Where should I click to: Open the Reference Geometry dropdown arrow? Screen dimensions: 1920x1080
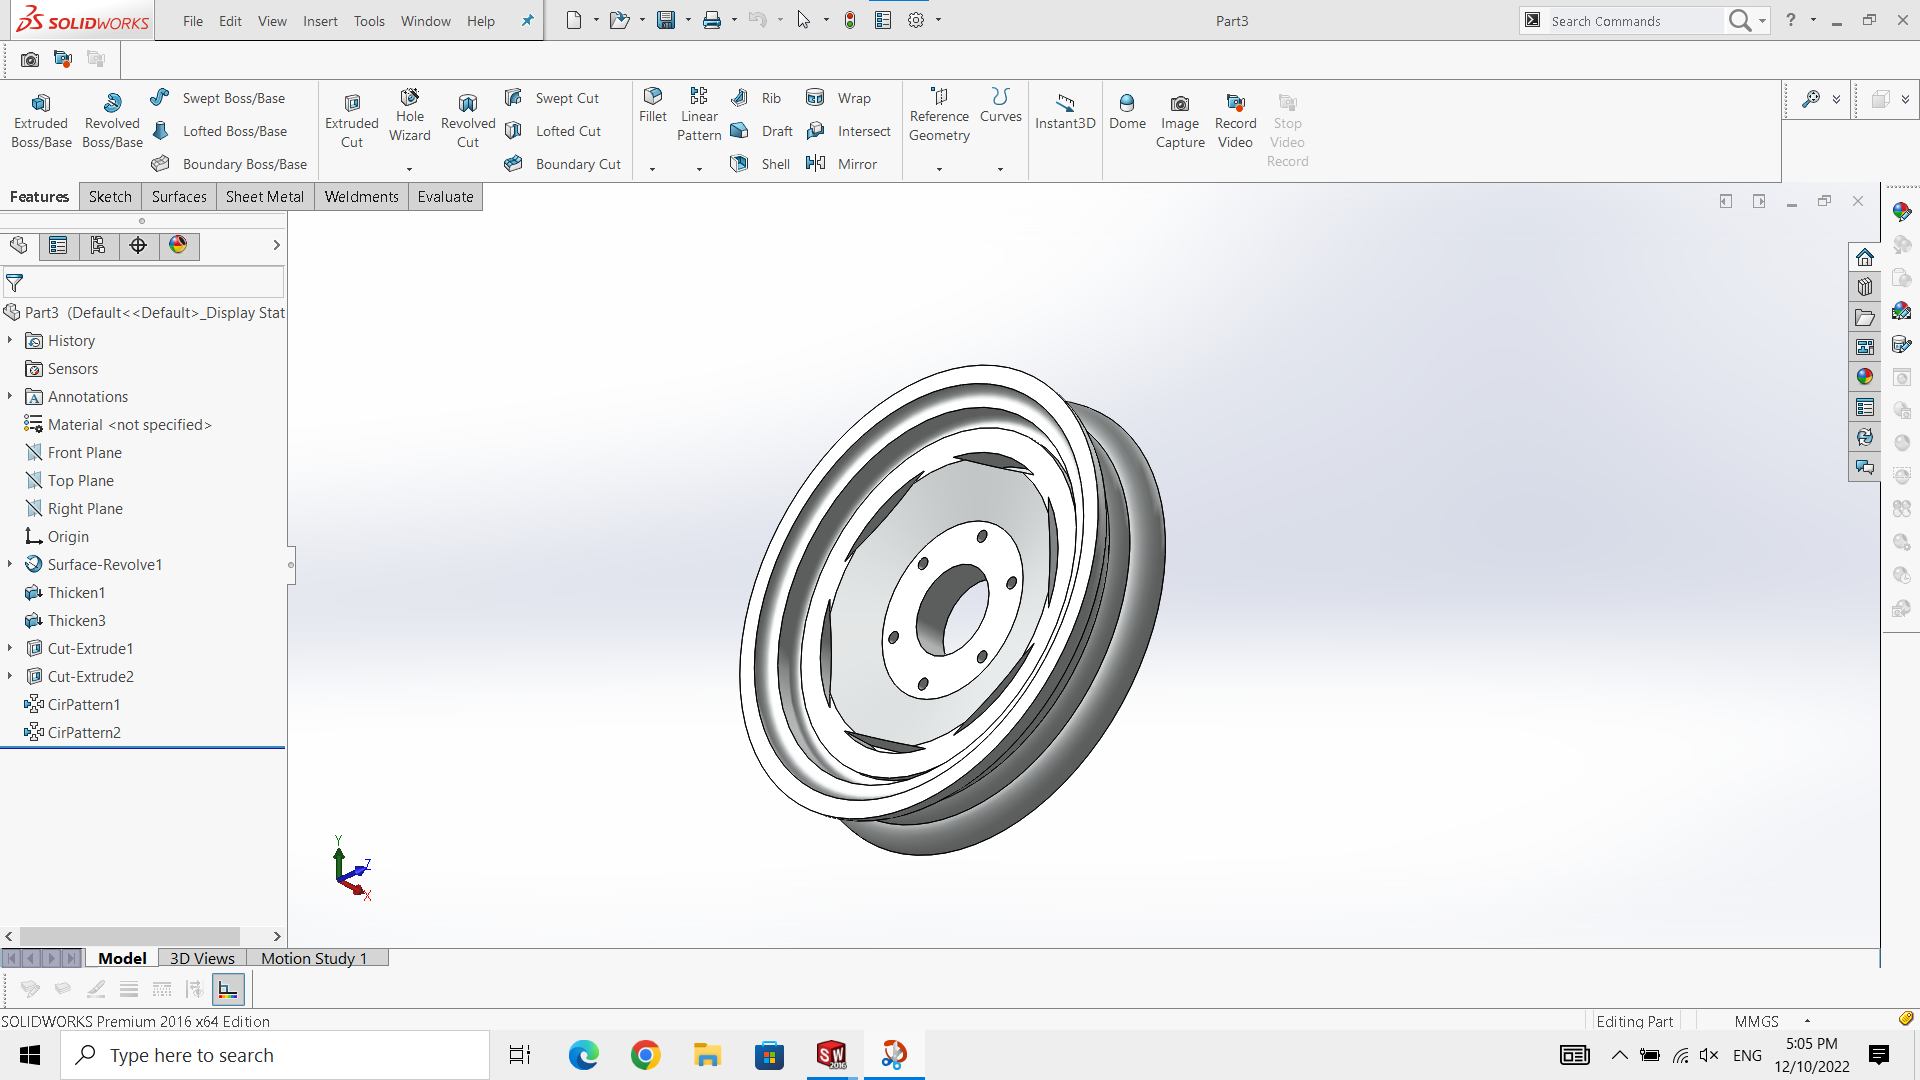click(x=939, y=169)
